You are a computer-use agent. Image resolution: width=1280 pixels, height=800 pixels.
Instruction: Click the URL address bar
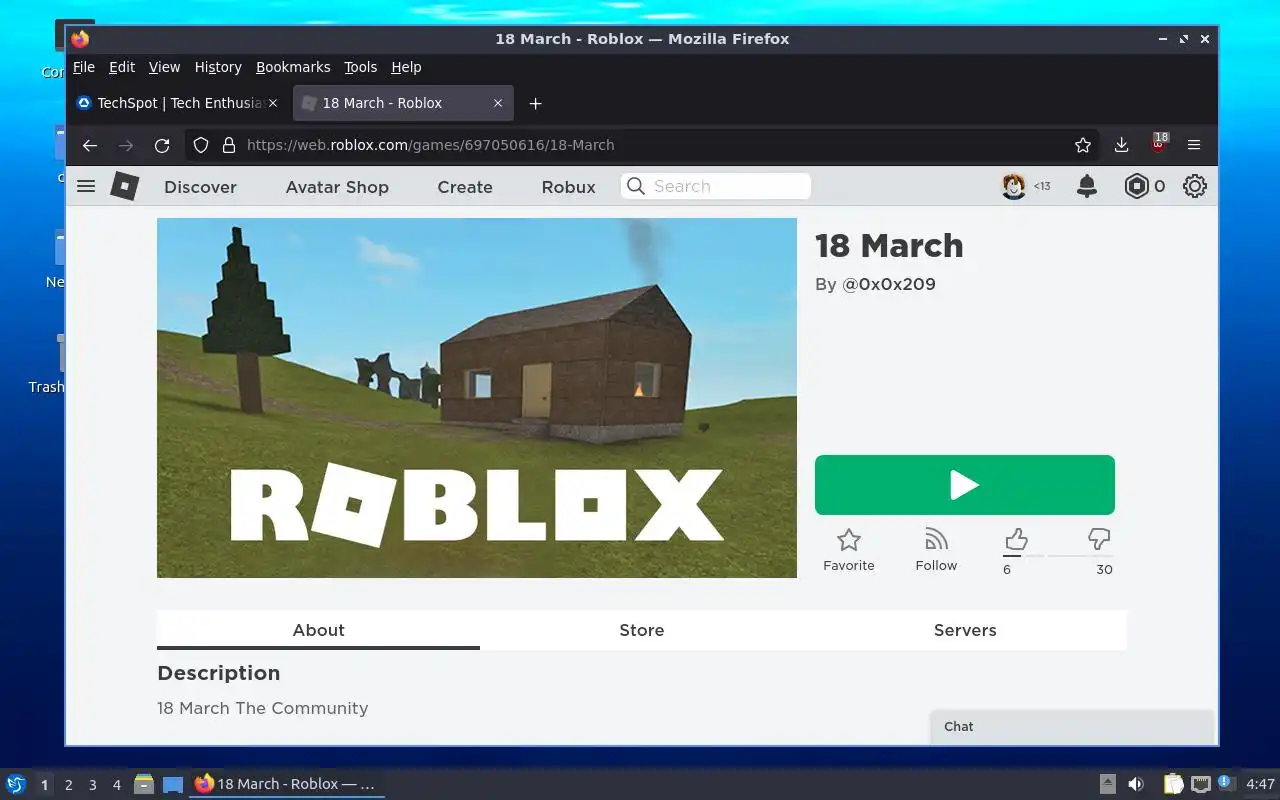point(640,145)
